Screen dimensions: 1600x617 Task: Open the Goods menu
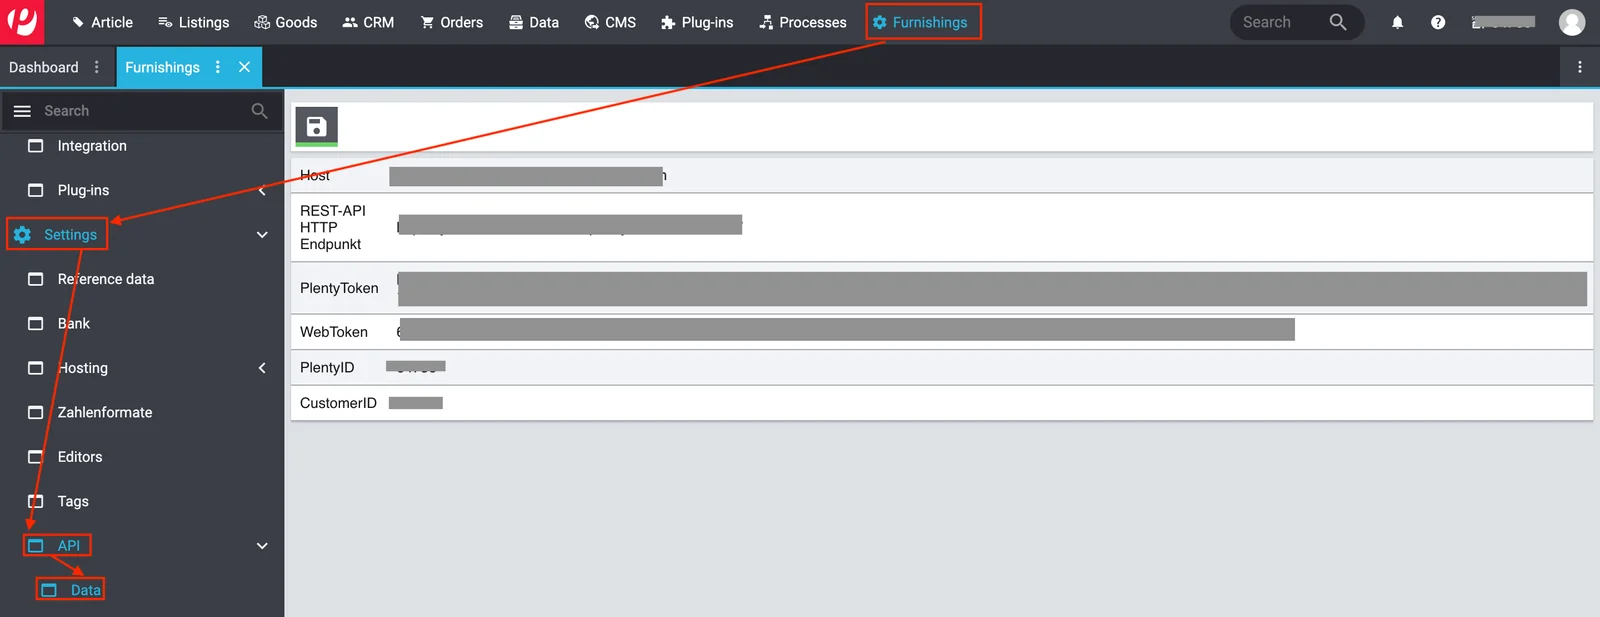click(285, 22)
